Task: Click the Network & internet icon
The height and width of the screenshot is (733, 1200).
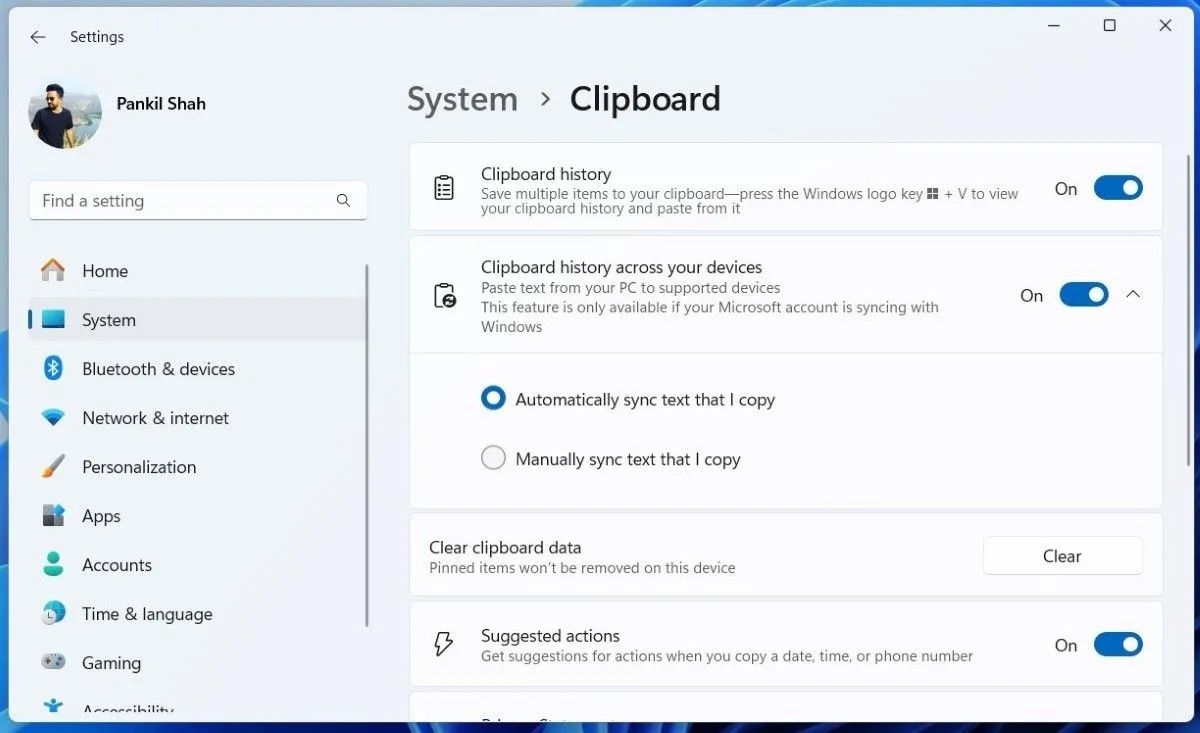Action: coord(52,418)
